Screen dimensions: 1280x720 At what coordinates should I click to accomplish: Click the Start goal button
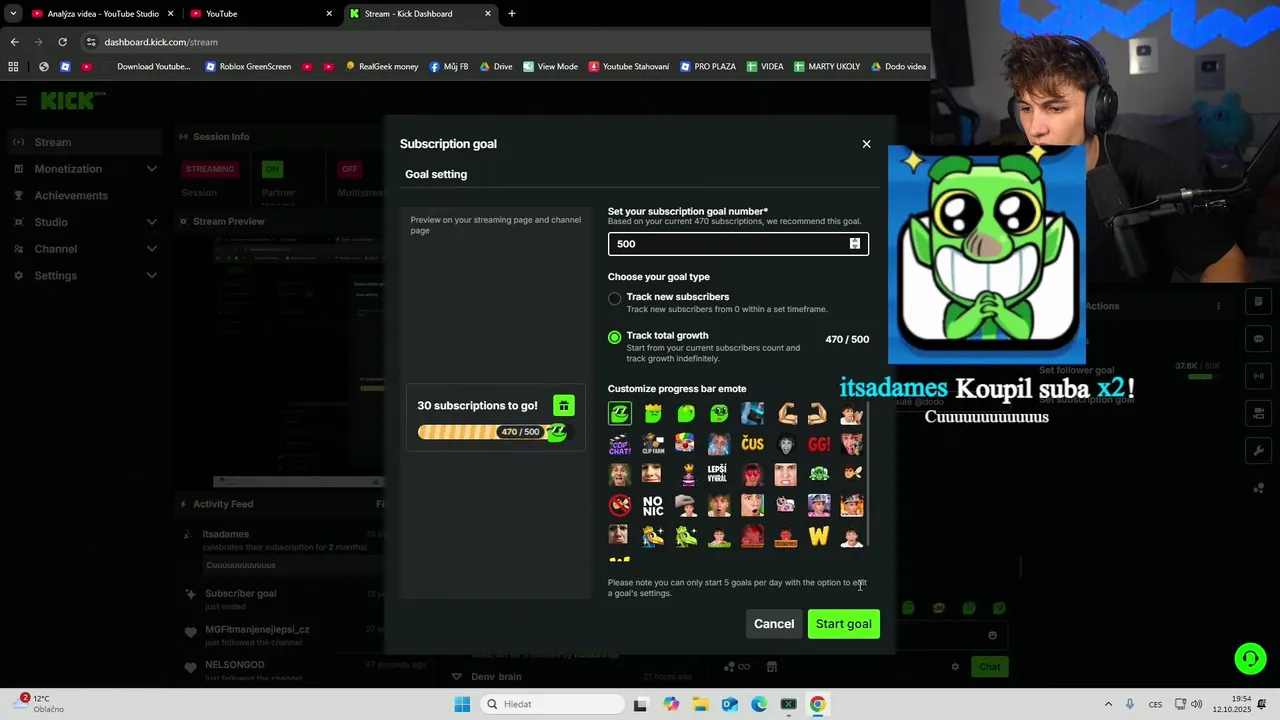(844, 624)
